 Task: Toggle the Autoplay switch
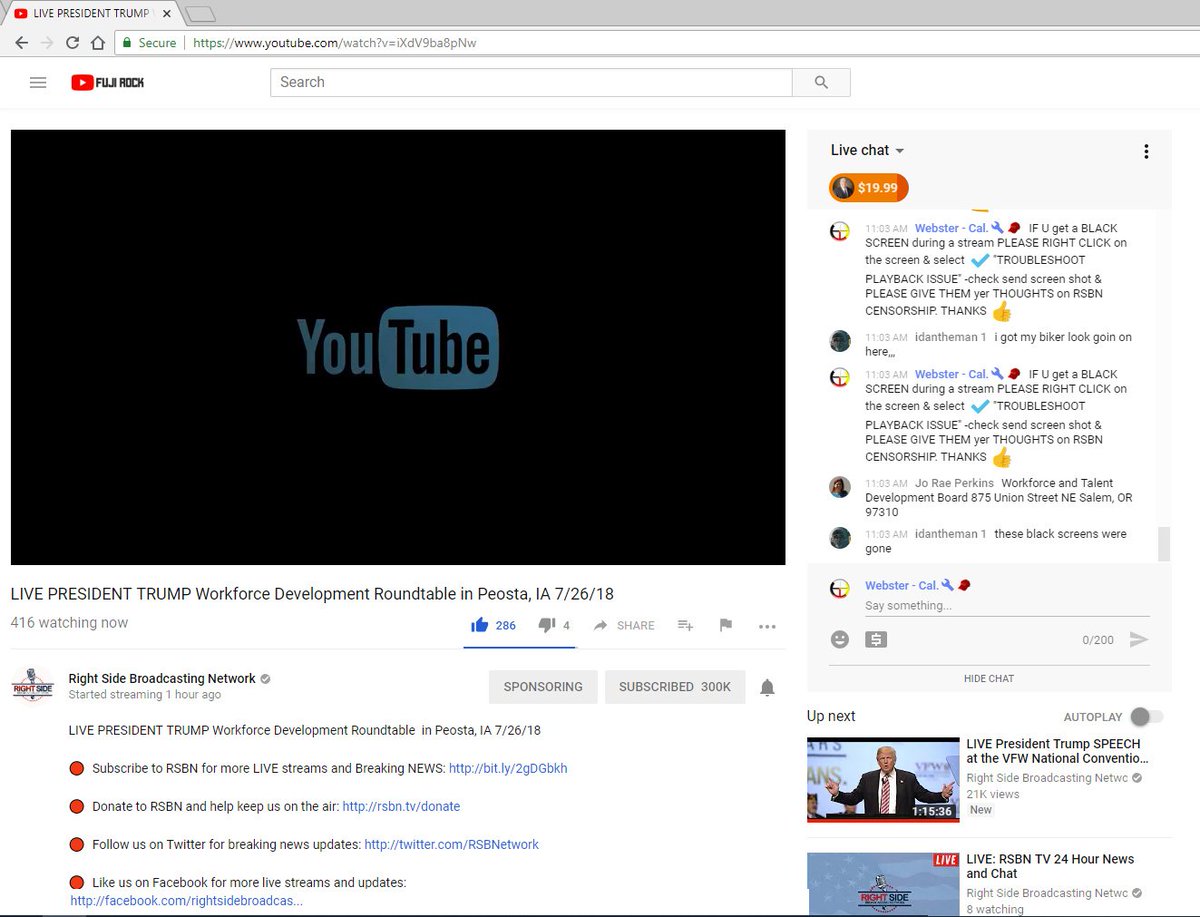tap(1146, 717)
